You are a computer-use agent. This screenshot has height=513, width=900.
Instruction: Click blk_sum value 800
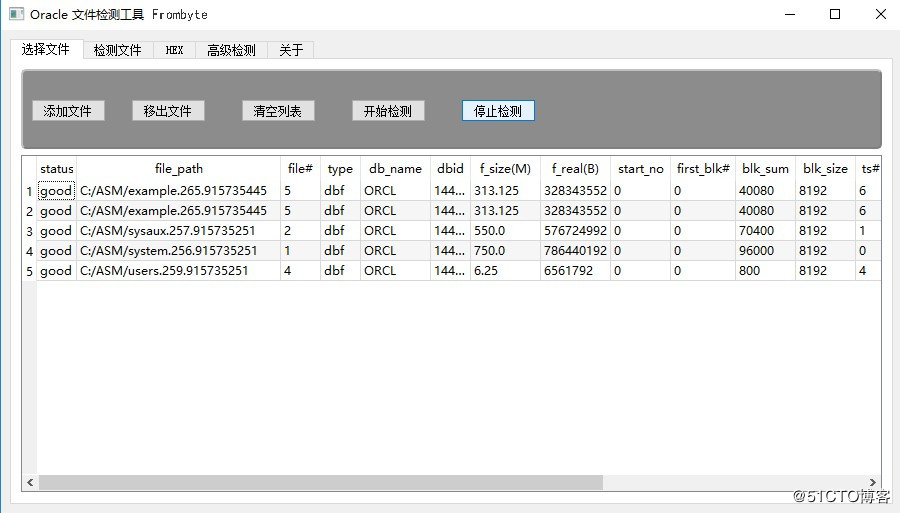click(x=750, y=271)
